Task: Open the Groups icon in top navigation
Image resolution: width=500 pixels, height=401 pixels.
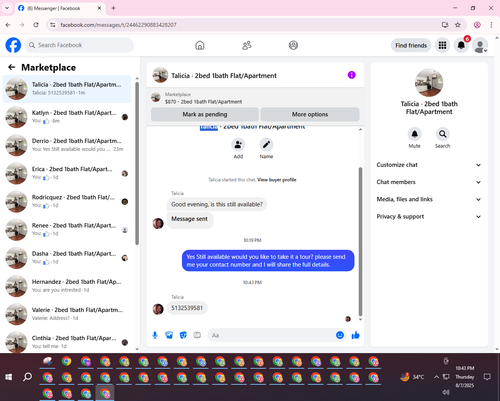Action: point(293,45)
